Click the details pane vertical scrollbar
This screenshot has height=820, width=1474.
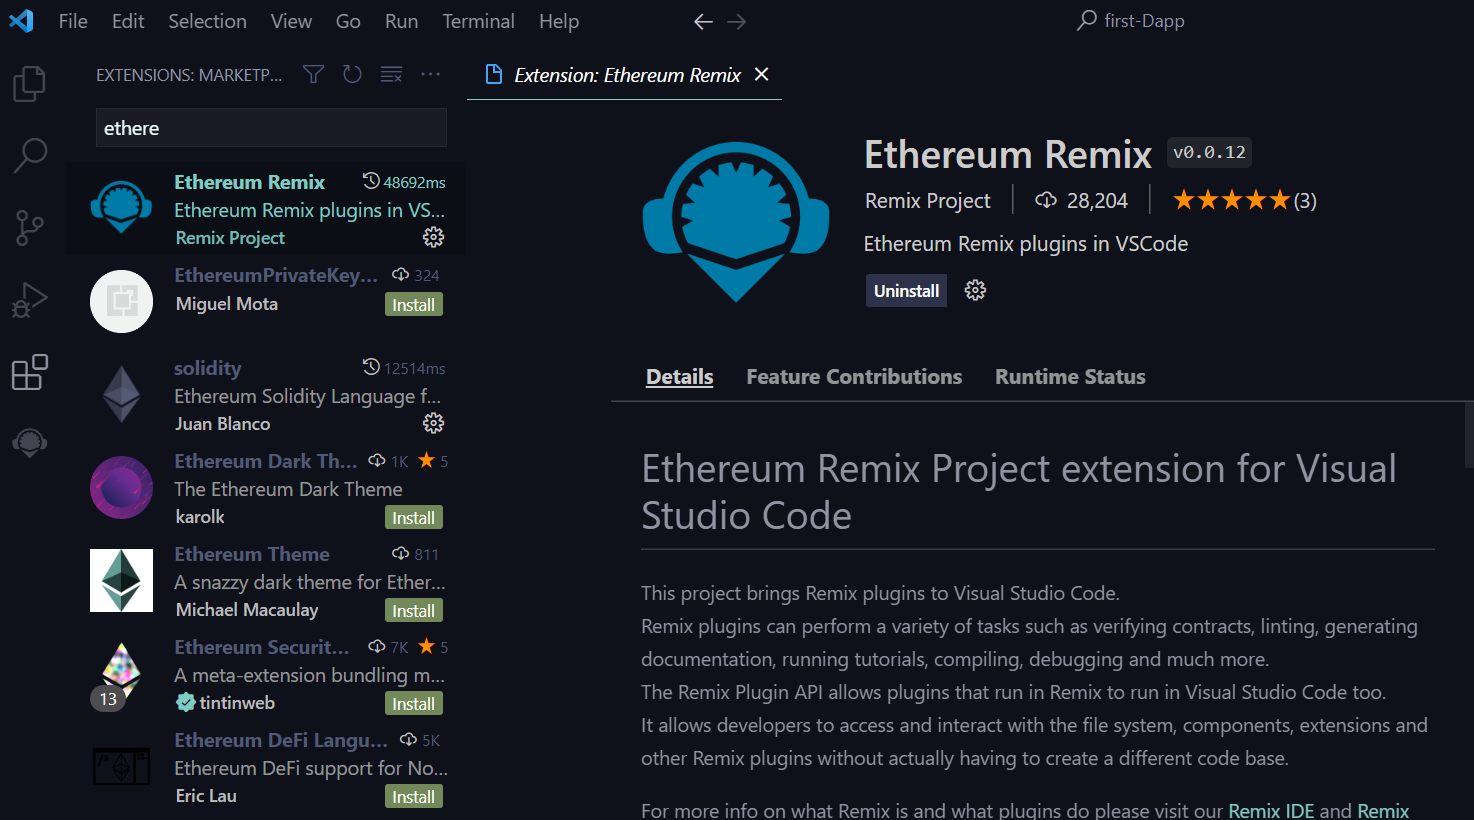pos(1468,434)
